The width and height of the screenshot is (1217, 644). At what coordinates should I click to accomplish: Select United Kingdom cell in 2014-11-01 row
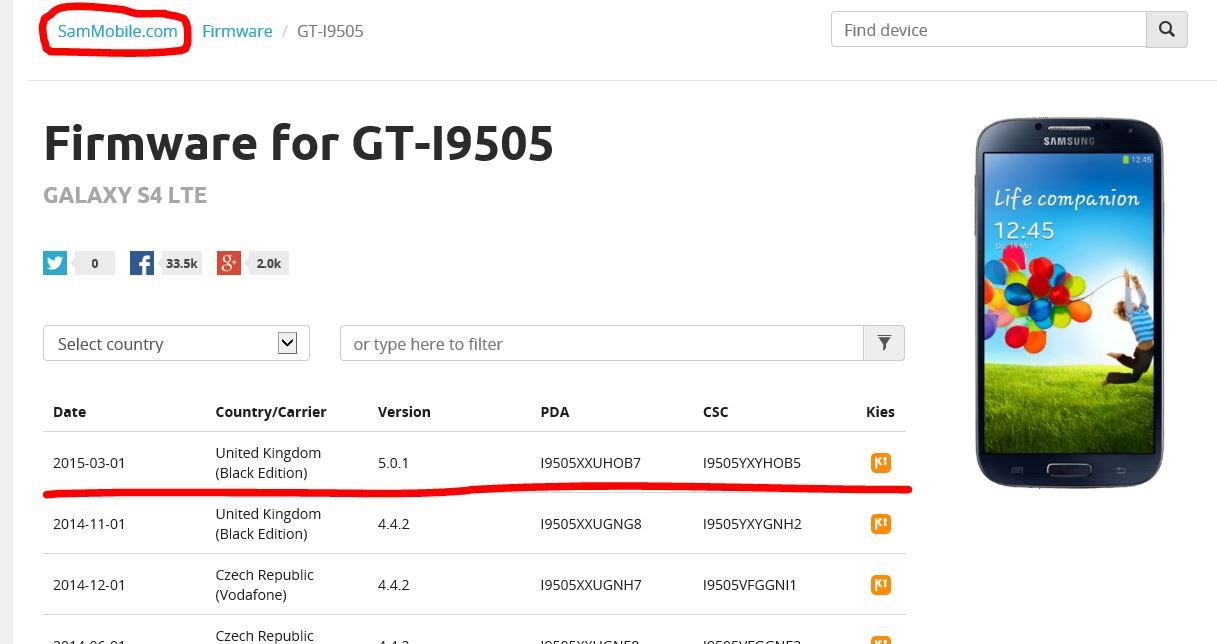[x=268, y=524]
